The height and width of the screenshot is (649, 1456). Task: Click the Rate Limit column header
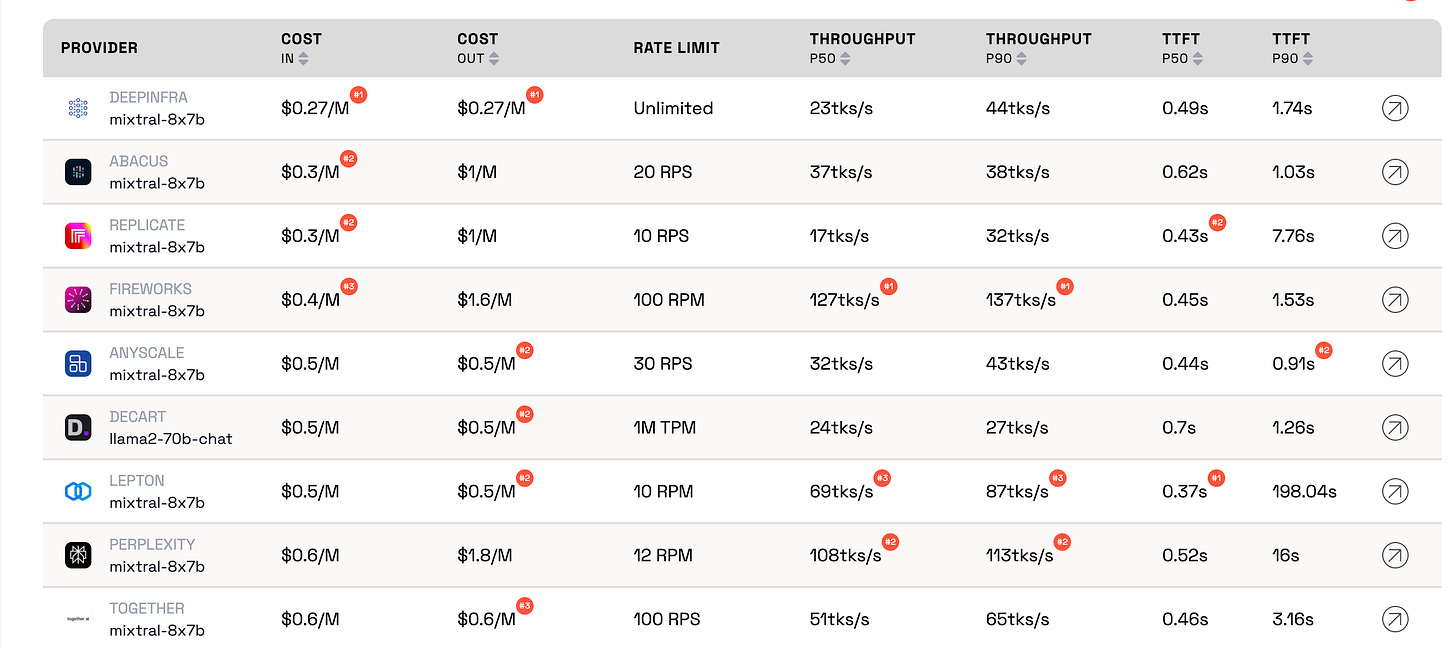coord(676,48)
